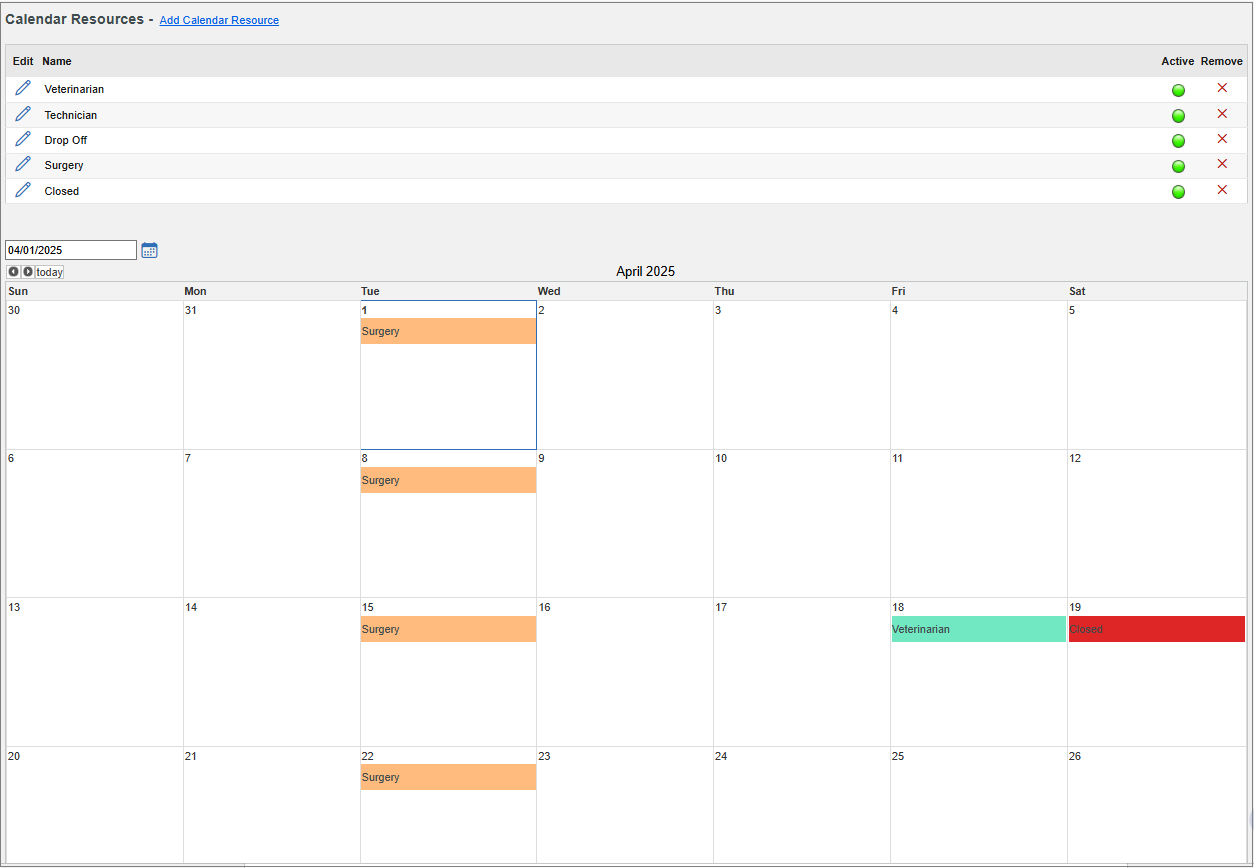Click day number 26 in calendar

1075,756
